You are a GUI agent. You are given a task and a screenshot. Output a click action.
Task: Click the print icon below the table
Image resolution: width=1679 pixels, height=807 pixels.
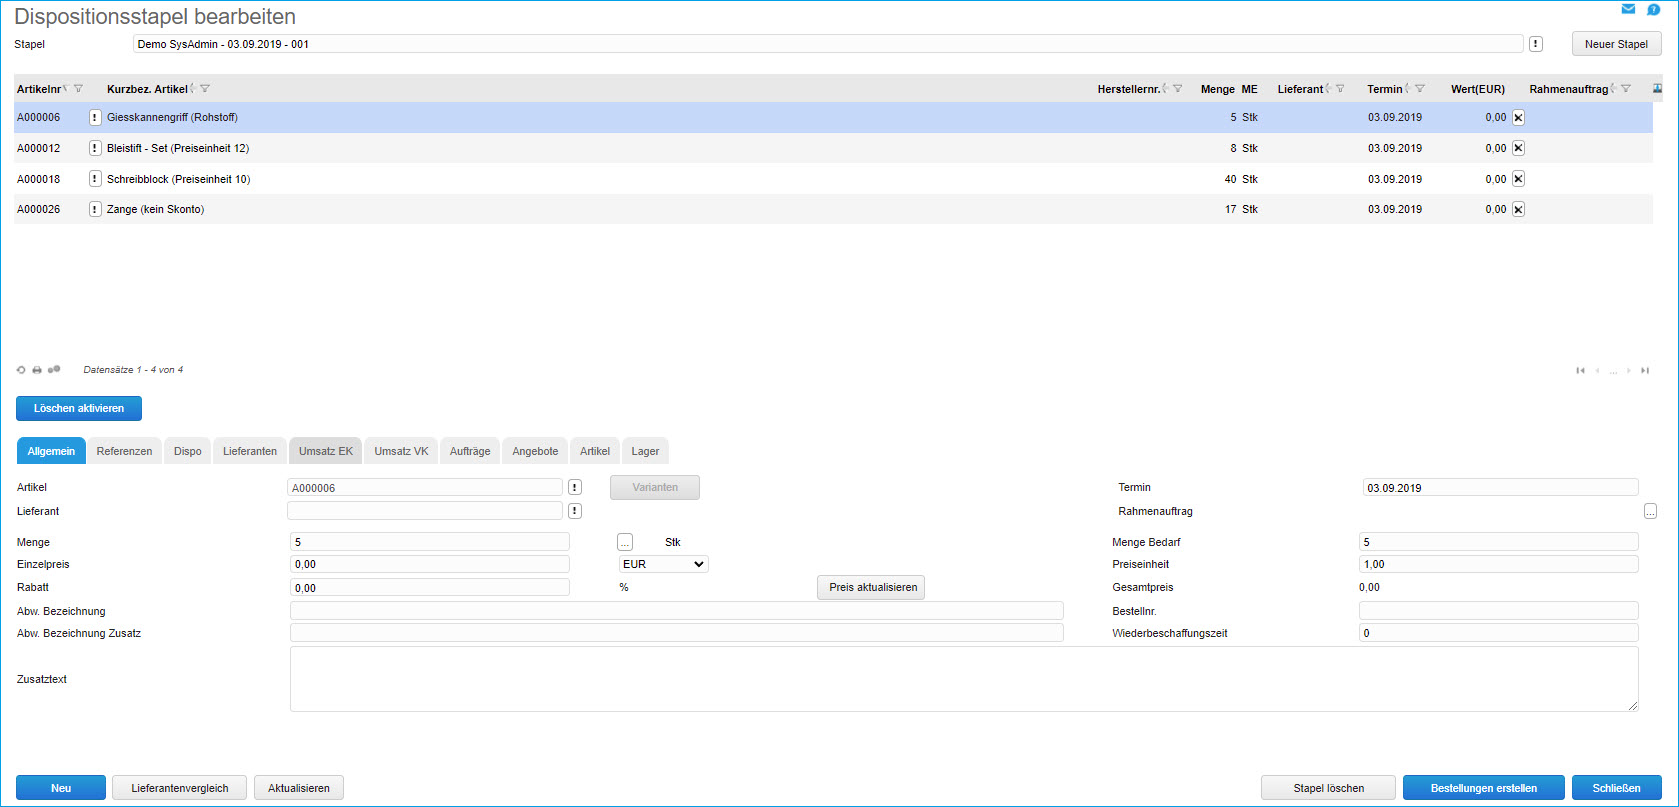[37, 370]
